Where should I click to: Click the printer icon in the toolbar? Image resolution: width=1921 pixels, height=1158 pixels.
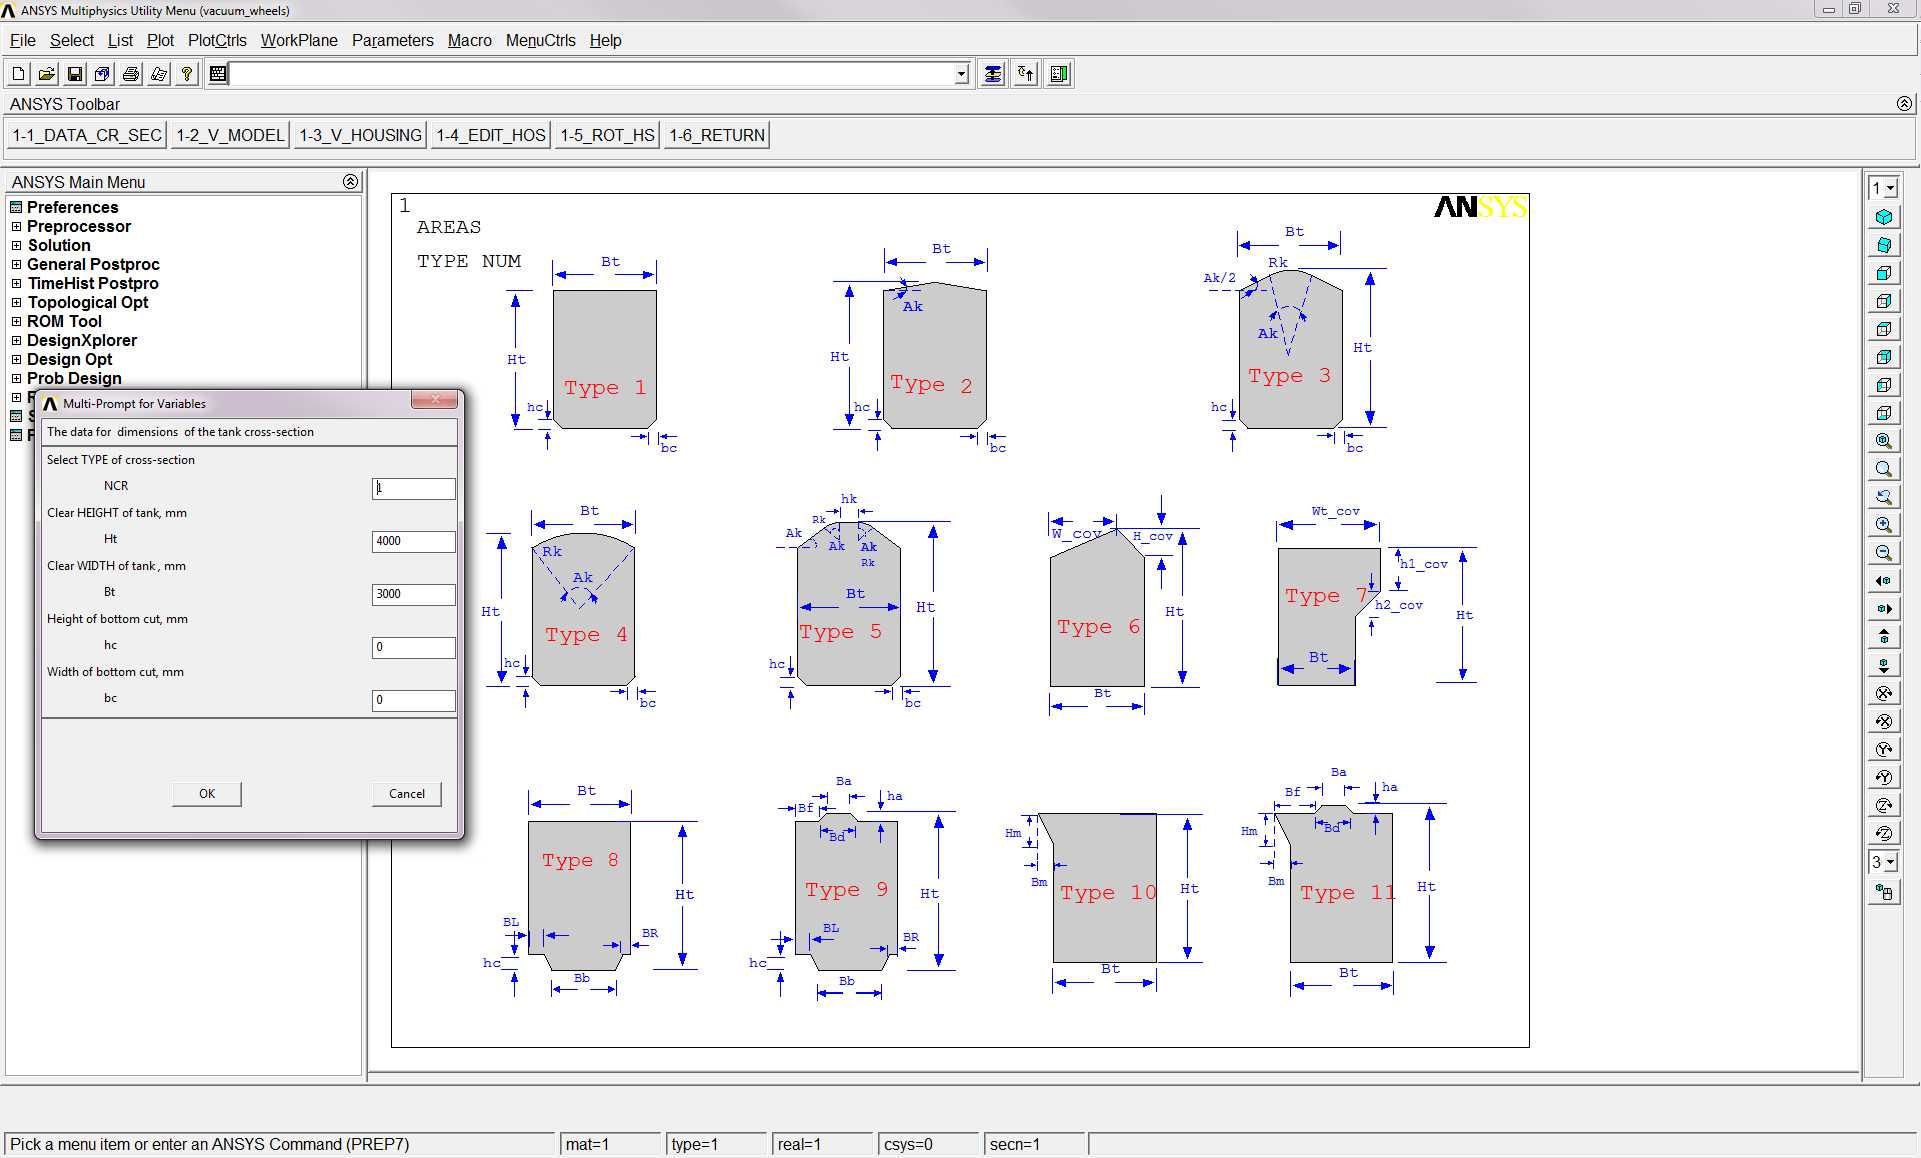pyautogui.click(x=130, y=74)
